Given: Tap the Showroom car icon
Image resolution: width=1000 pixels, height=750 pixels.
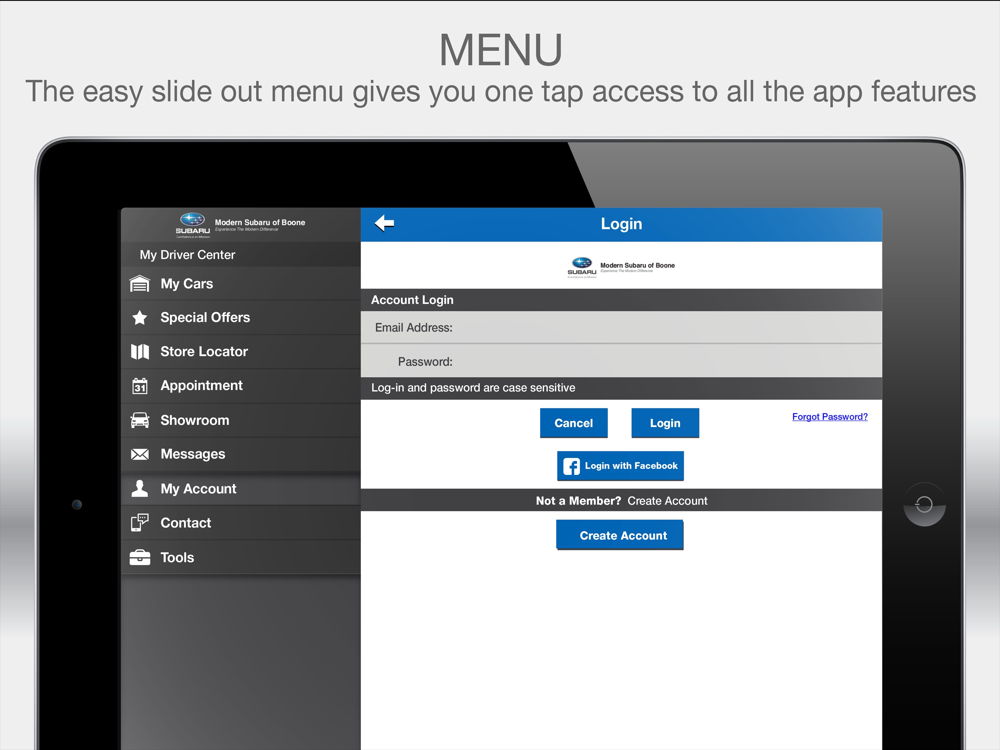Looking at the screenshot, I should click(x=140, y=421).
